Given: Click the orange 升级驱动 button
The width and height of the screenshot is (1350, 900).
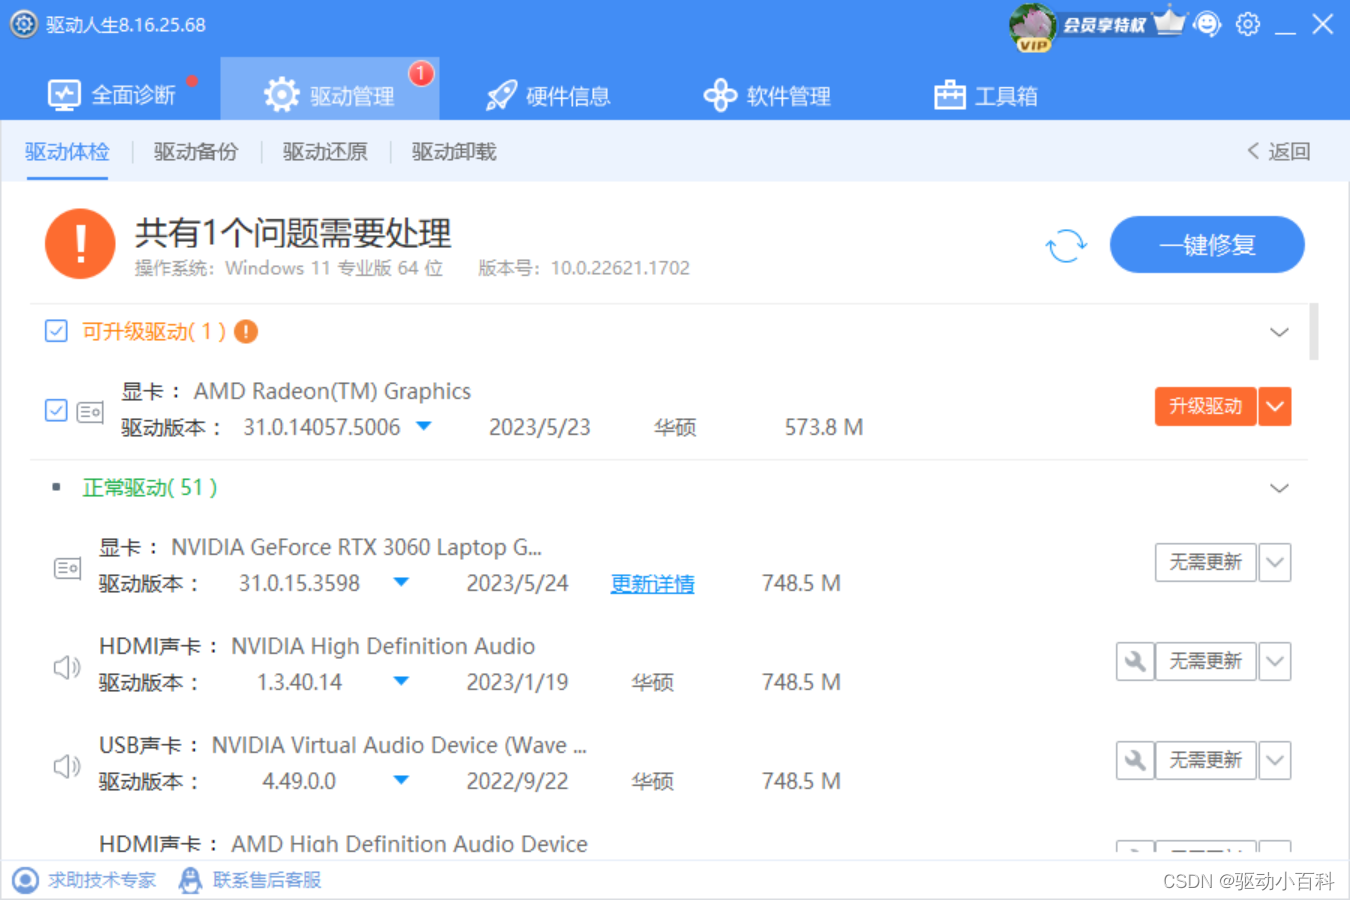Looking at the screenshot, I should click(1206, 406).
